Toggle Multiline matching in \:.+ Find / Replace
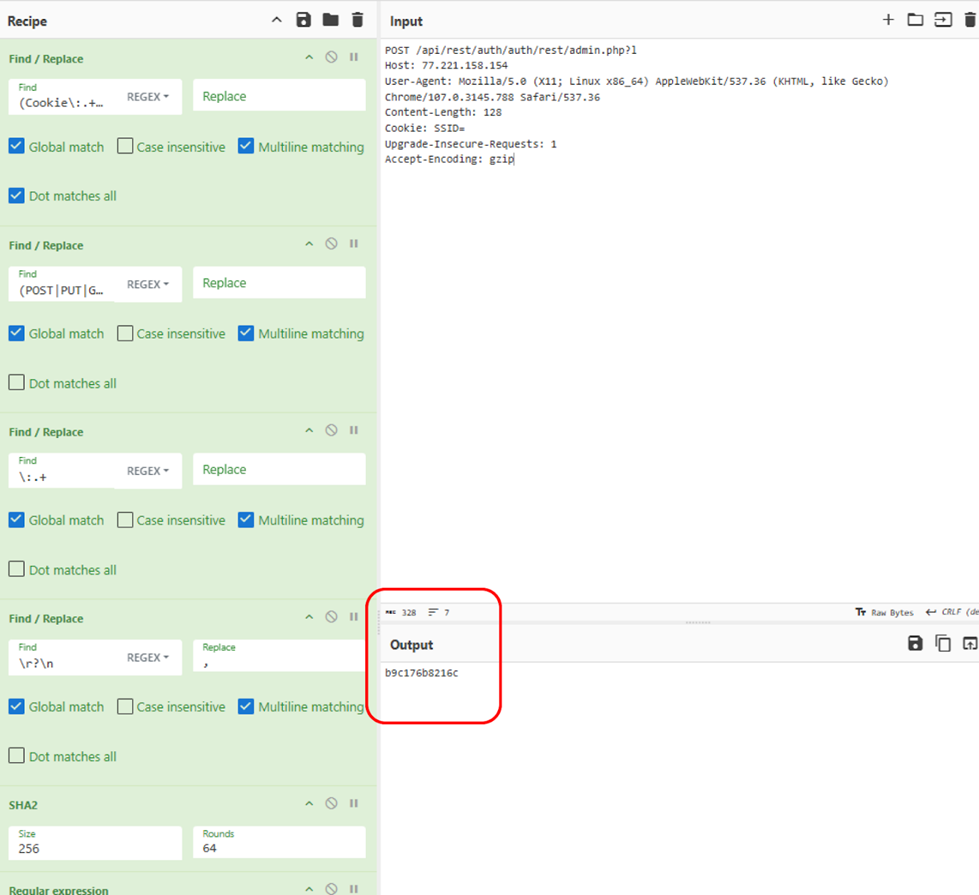 (246, 520)
